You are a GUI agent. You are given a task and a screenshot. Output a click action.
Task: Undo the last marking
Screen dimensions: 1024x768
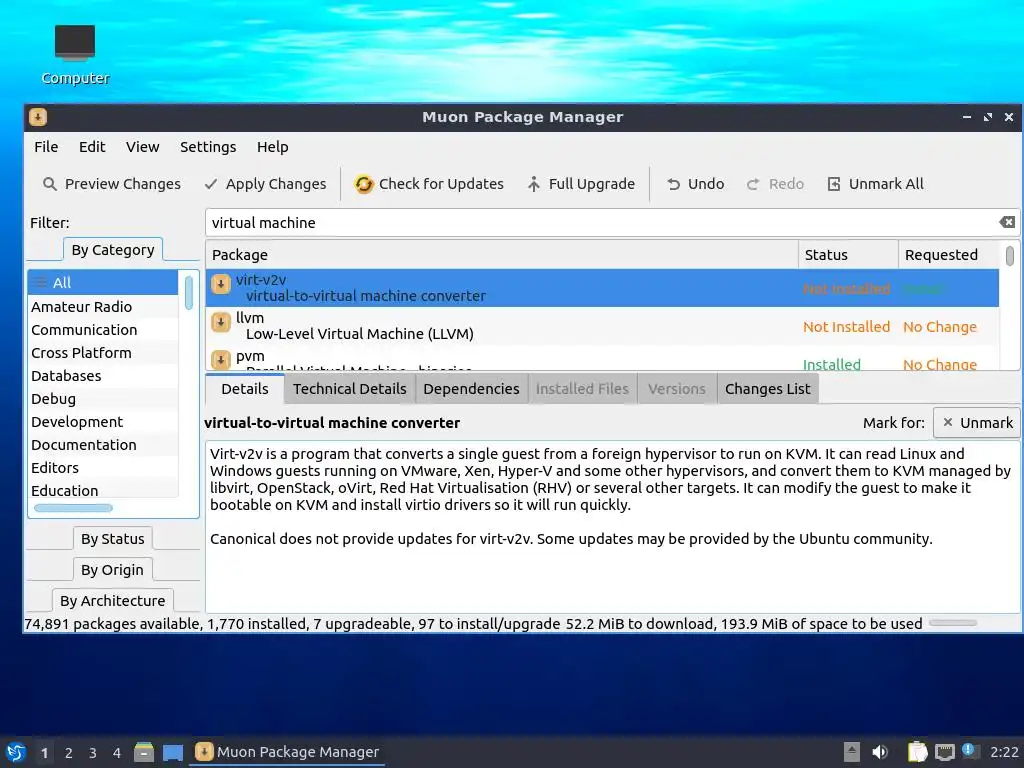coord(696,184)
